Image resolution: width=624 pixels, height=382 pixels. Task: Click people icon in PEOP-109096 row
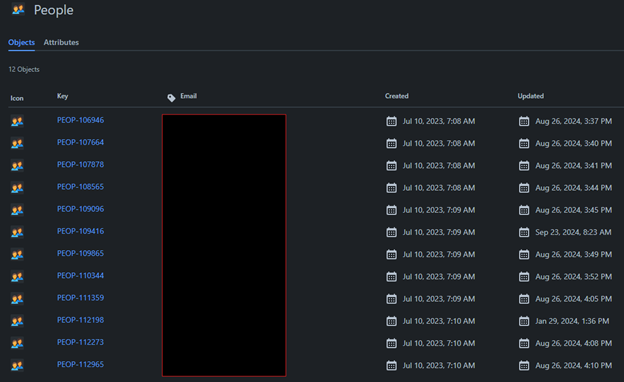[x=17, y=210]
